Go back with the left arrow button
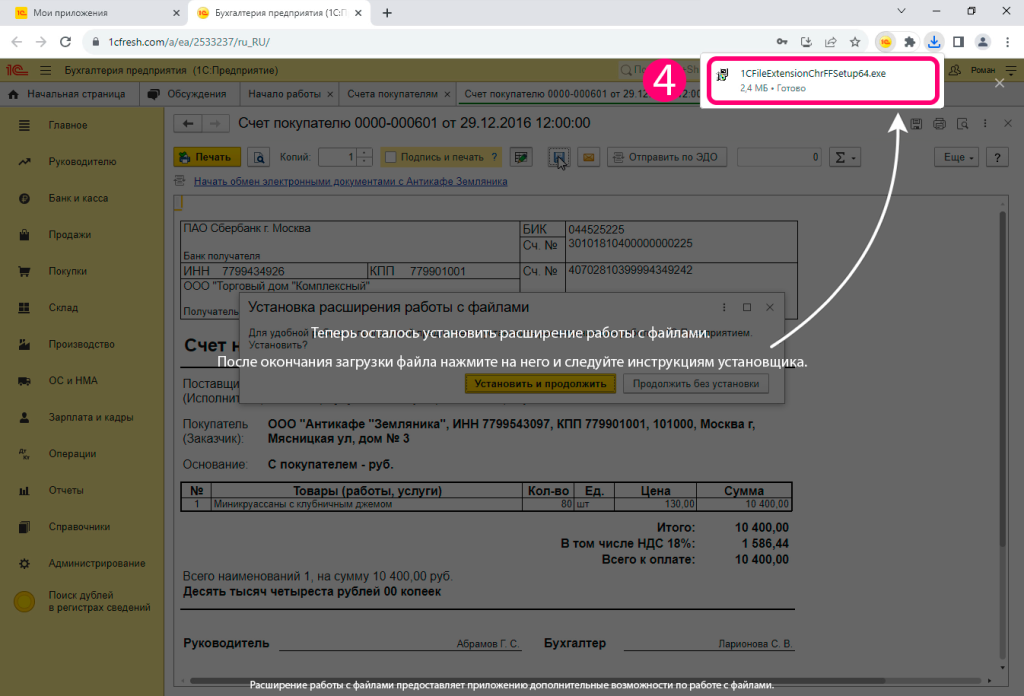The image size is (1024, 696). [188, 123]
